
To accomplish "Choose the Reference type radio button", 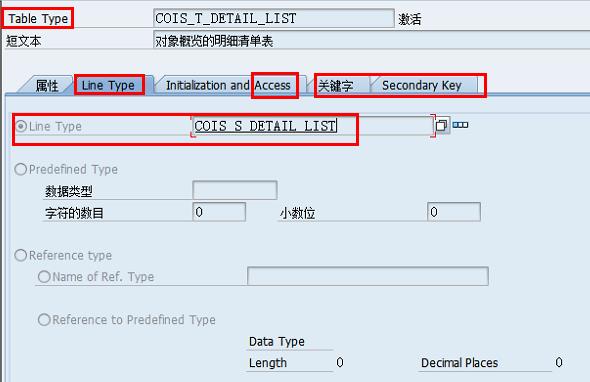I will 20,256.
